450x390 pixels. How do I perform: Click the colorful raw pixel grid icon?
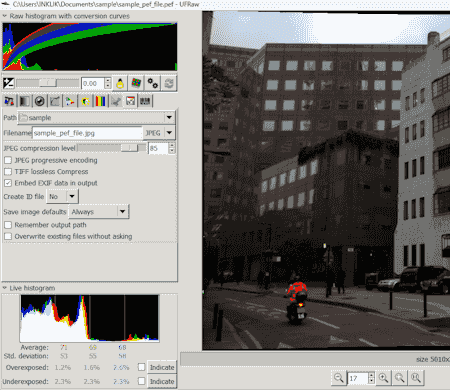(x=136, y=83)
